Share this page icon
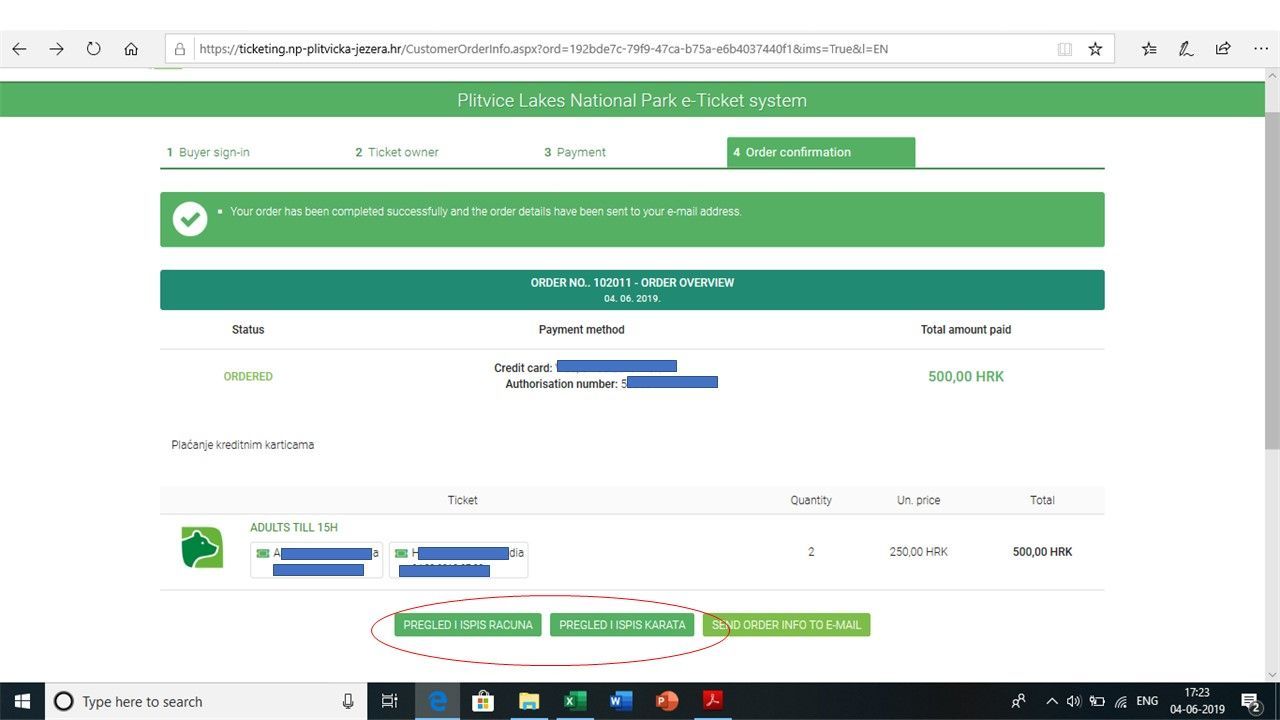1280x720 pixels. [x=1223, y=48]
